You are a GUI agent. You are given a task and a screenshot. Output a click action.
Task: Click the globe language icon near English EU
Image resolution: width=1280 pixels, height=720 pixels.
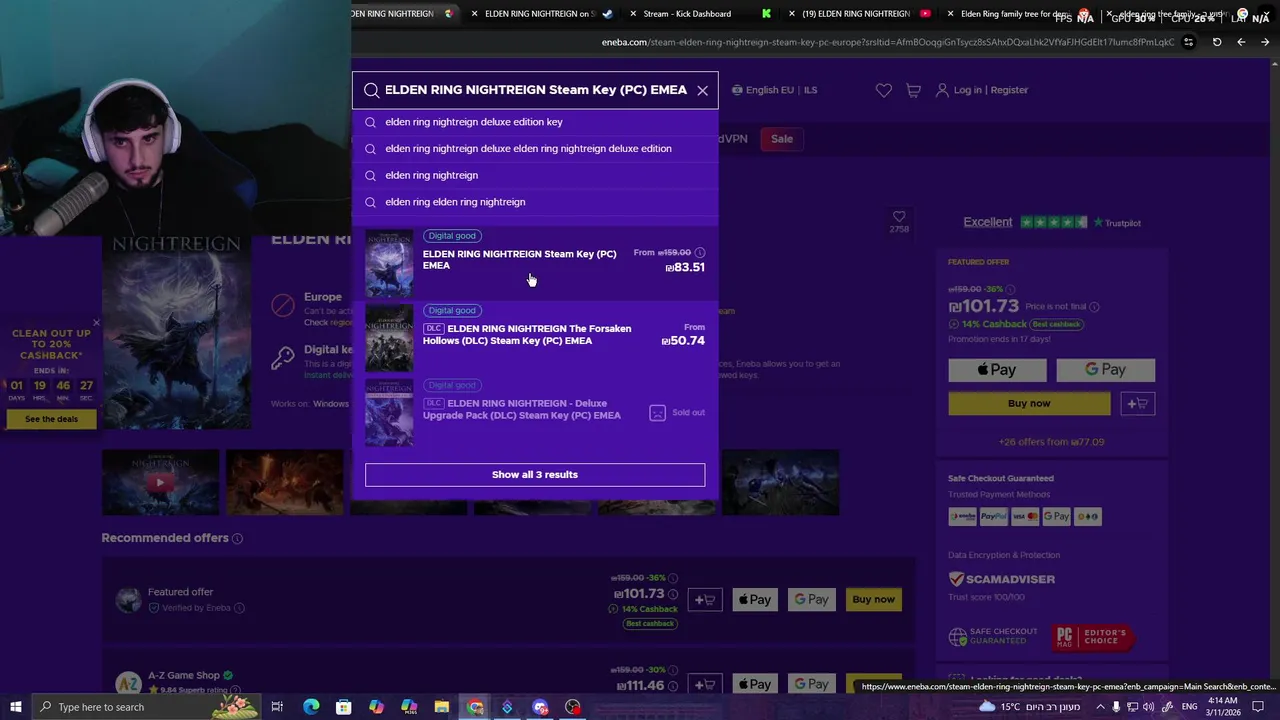pos(737,90)
